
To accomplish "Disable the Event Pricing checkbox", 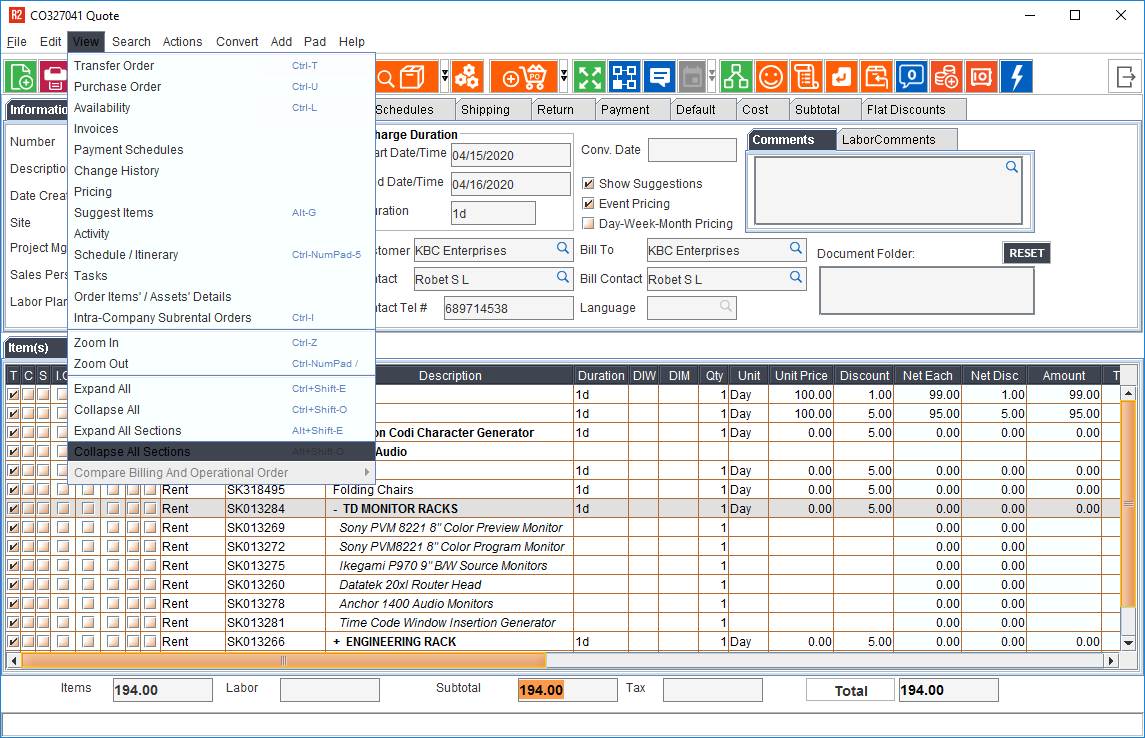I will click(x=588, y=204).
